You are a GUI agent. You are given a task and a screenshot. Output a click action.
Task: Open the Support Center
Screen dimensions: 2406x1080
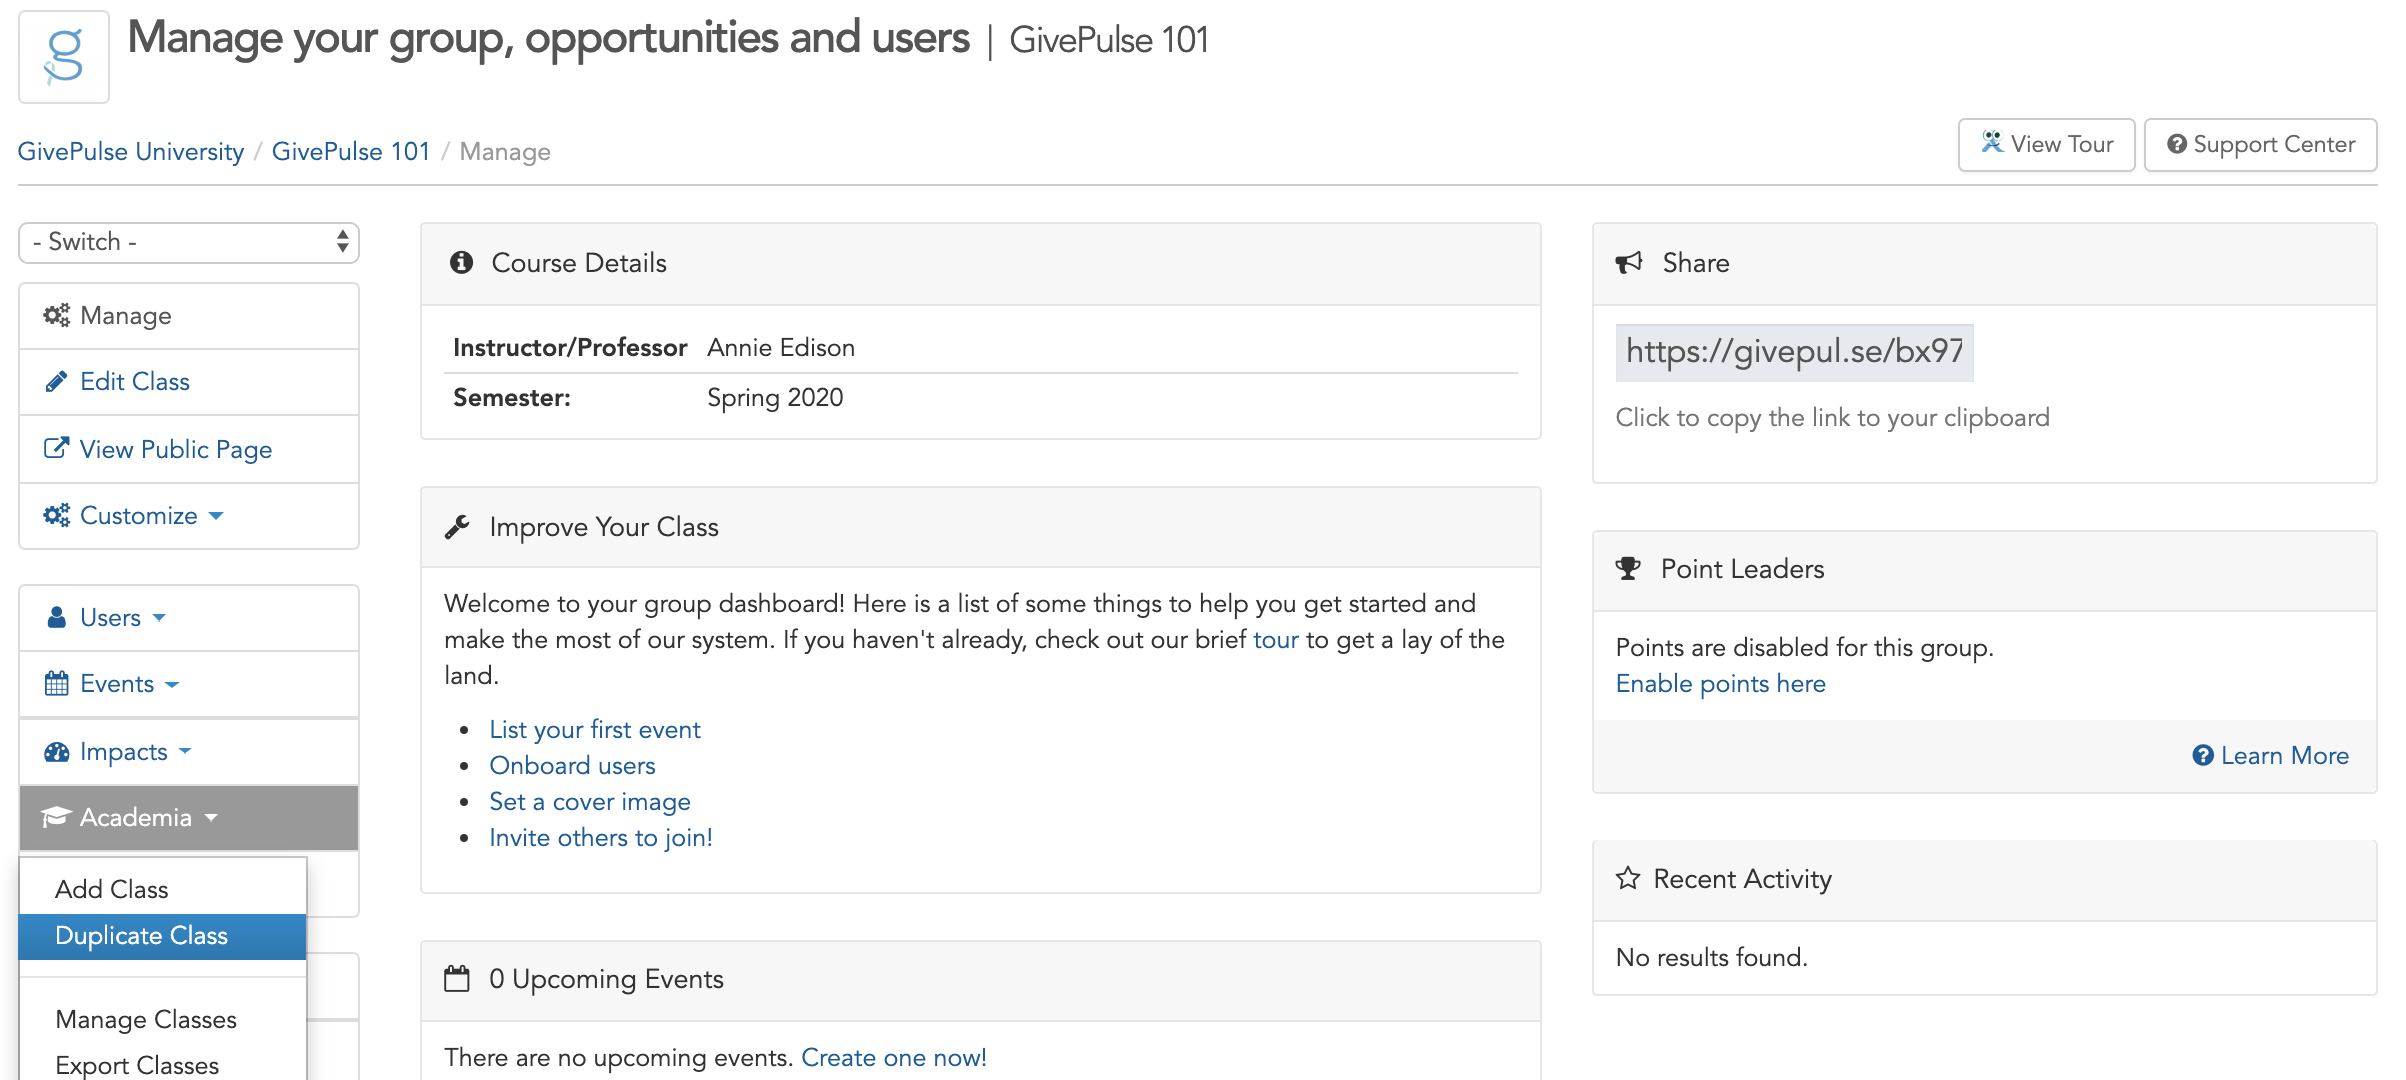point(2260,145)
